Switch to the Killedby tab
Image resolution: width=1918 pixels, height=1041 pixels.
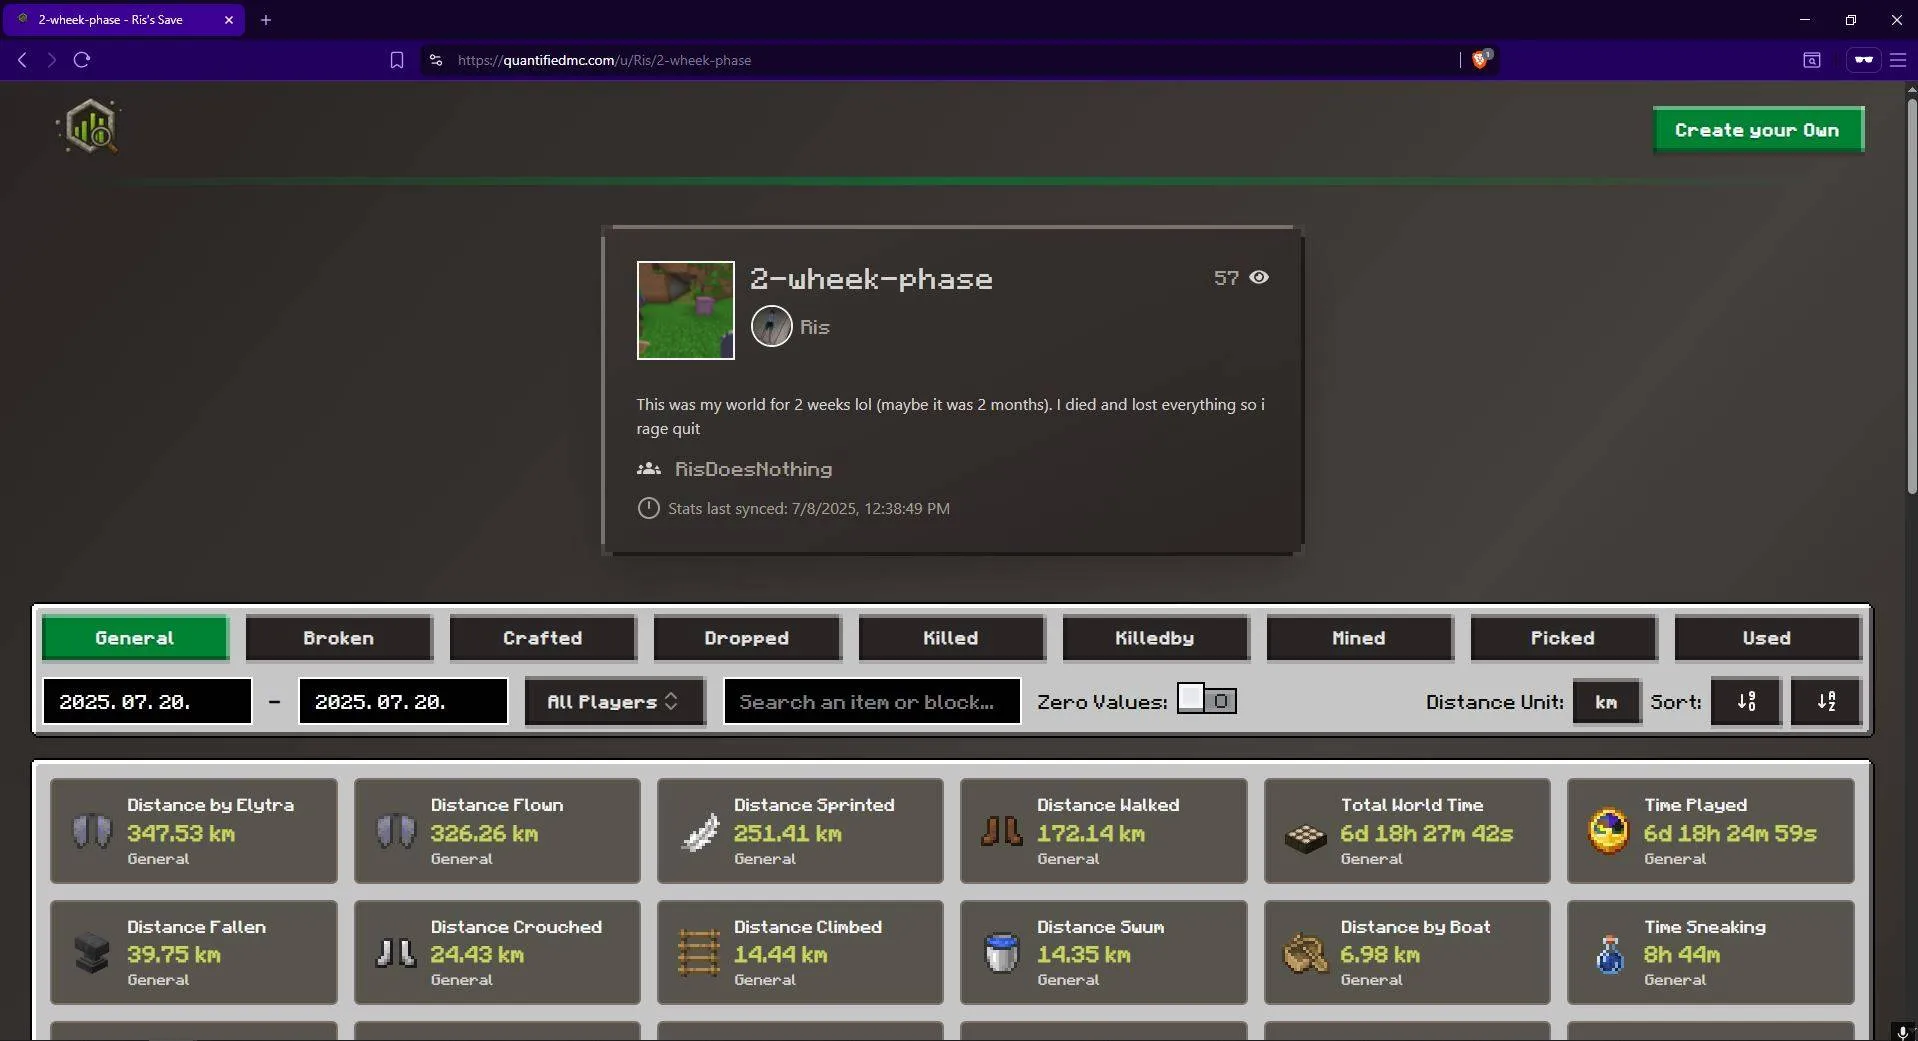pyautogui.click(x=1155, y=638)
